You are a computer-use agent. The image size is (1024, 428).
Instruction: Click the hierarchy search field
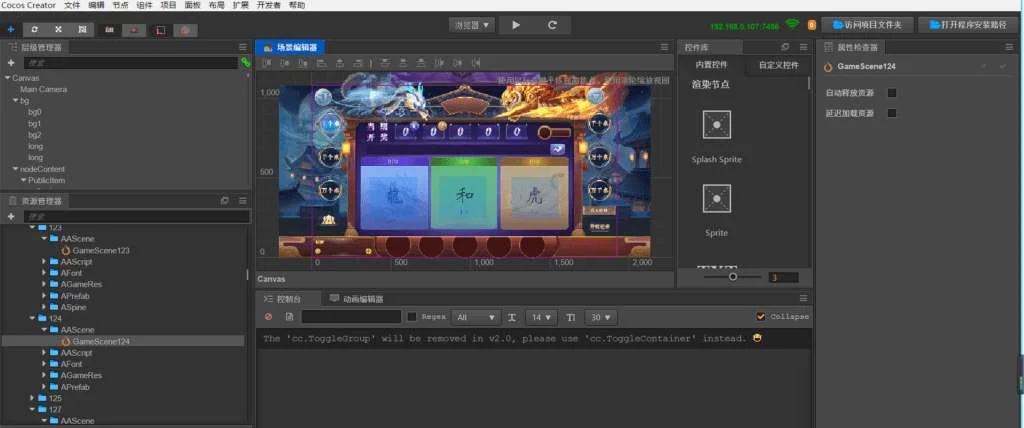click(x=131, y=63)
